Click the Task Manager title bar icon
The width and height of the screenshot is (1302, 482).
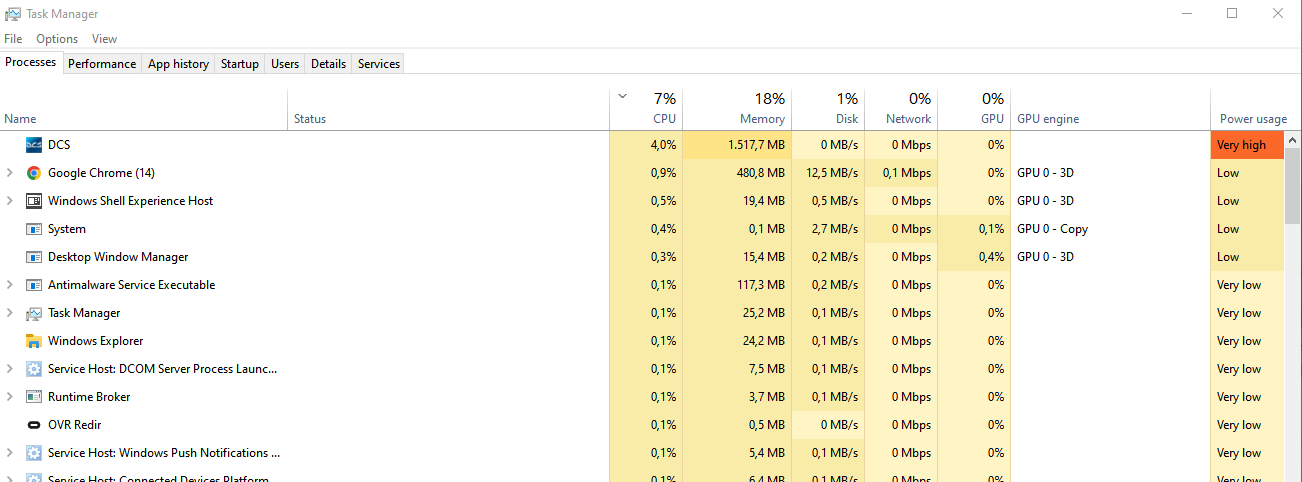click(12, 14)
